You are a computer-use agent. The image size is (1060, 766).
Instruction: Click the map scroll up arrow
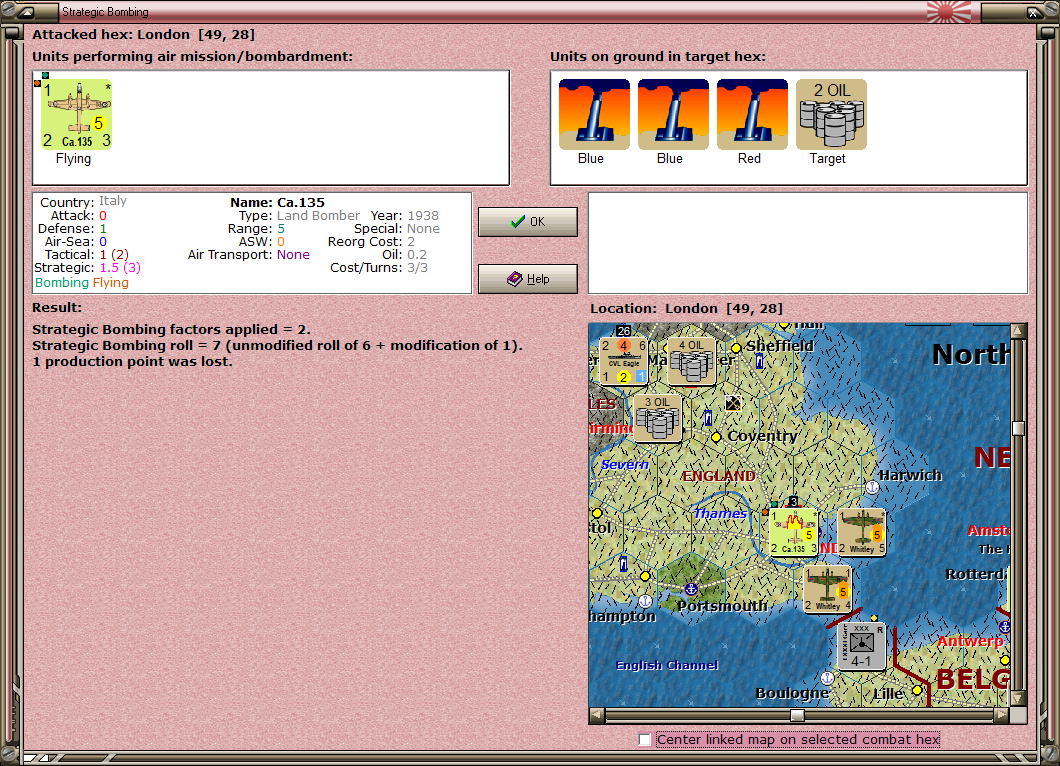1018,331
